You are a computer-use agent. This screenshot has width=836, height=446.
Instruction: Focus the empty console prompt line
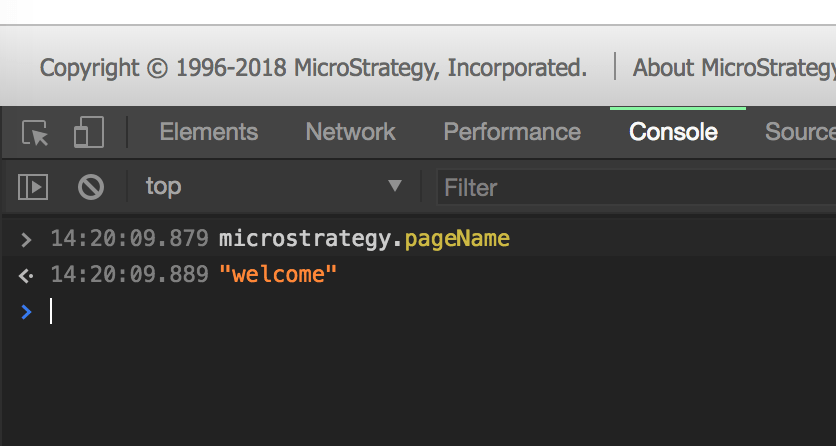click(x=400, y=312)
